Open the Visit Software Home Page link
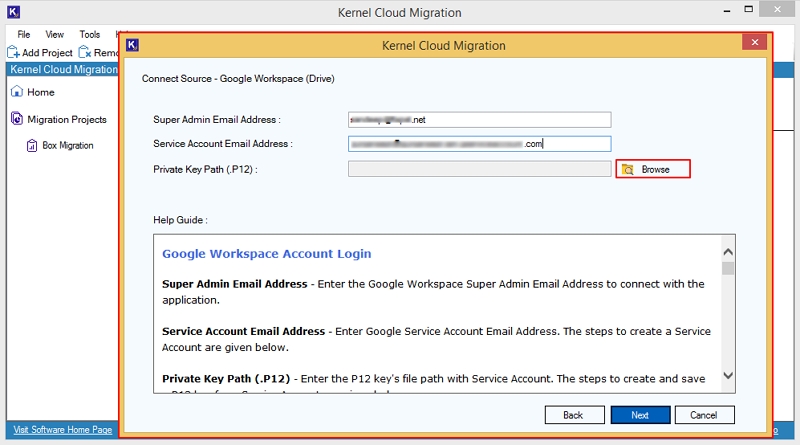Image resolution: width=800 pixels, height=445 pixels. (x=63, y=430)
